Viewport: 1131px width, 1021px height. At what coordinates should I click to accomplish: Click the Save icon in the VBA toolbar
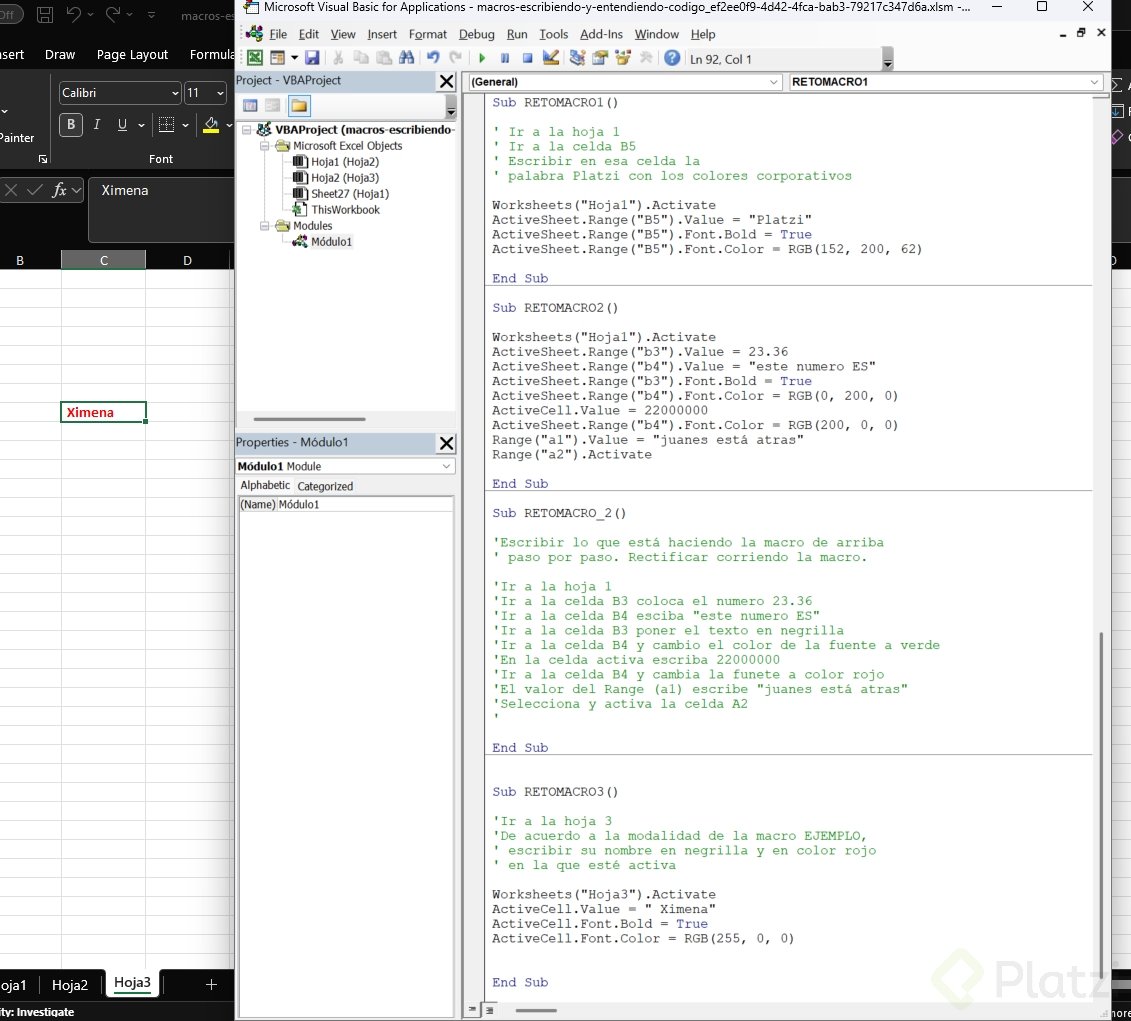point(312,59)
